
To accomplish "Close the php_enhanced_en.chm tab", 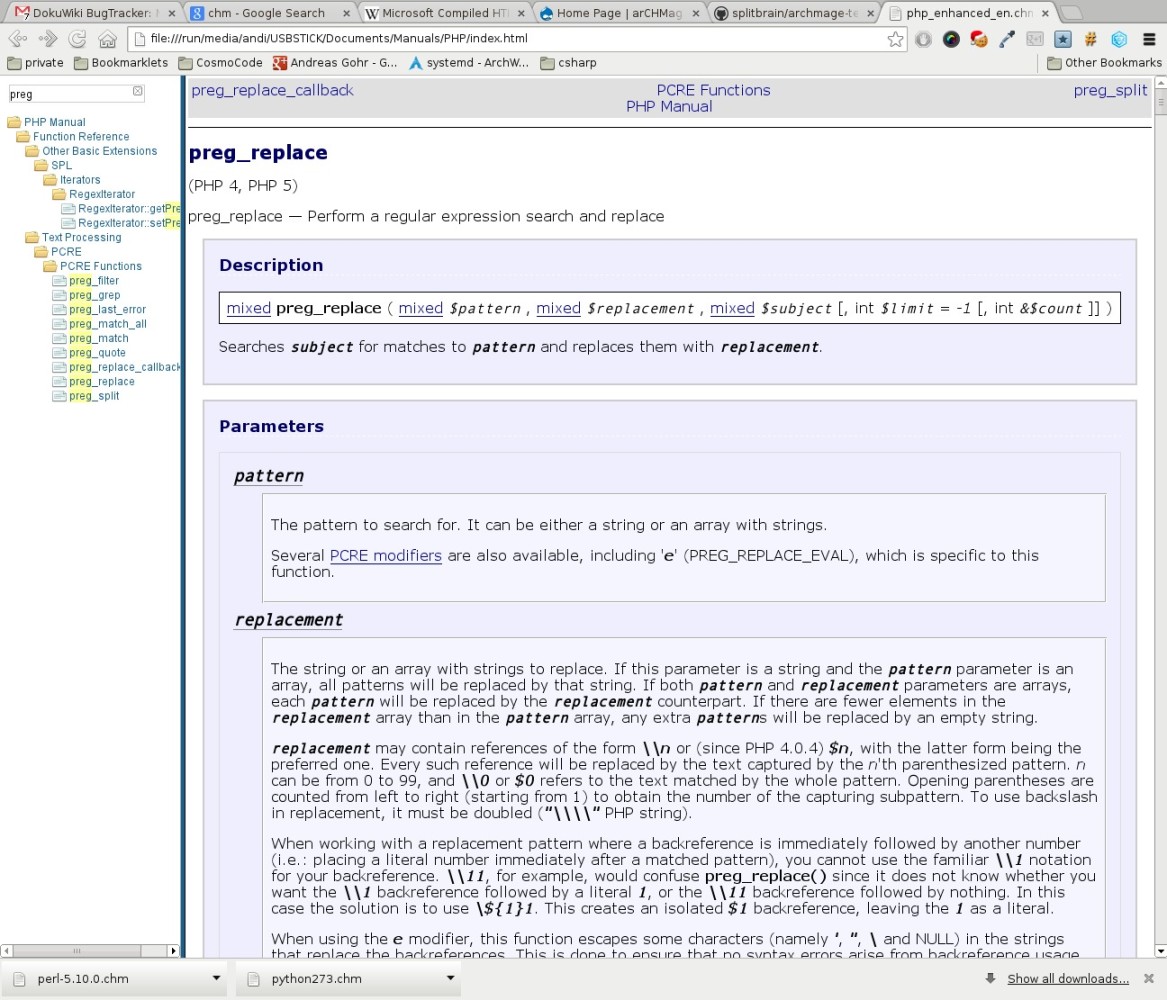I will 1045,13.
